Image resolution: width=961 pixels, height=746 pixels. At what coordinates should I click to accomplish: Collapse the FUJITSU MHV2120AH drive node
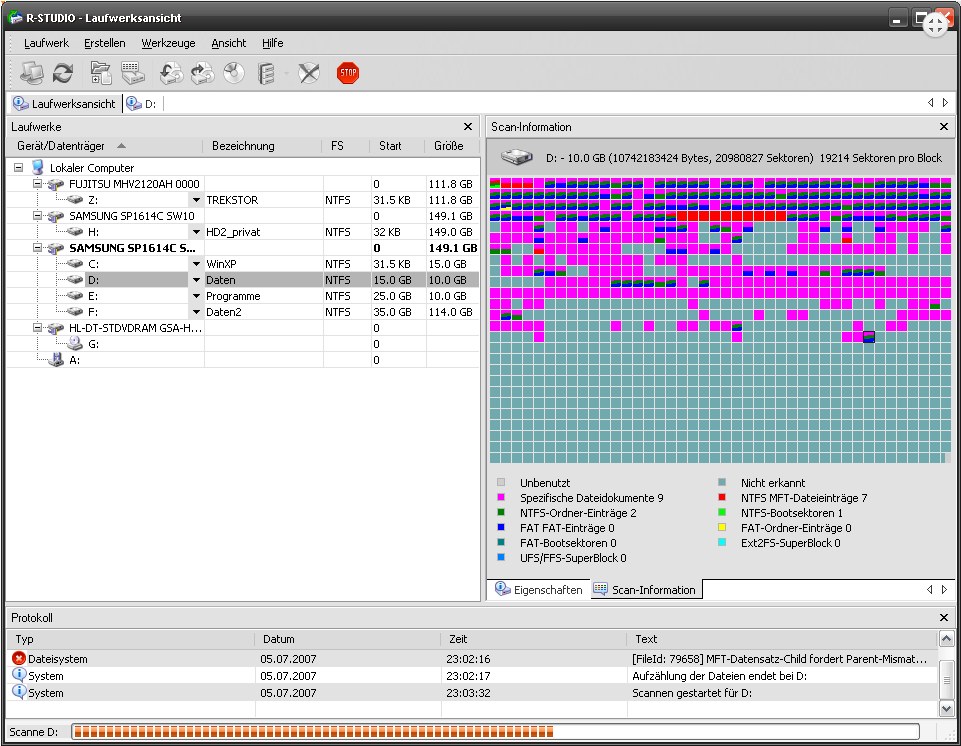tap(37, 184)
